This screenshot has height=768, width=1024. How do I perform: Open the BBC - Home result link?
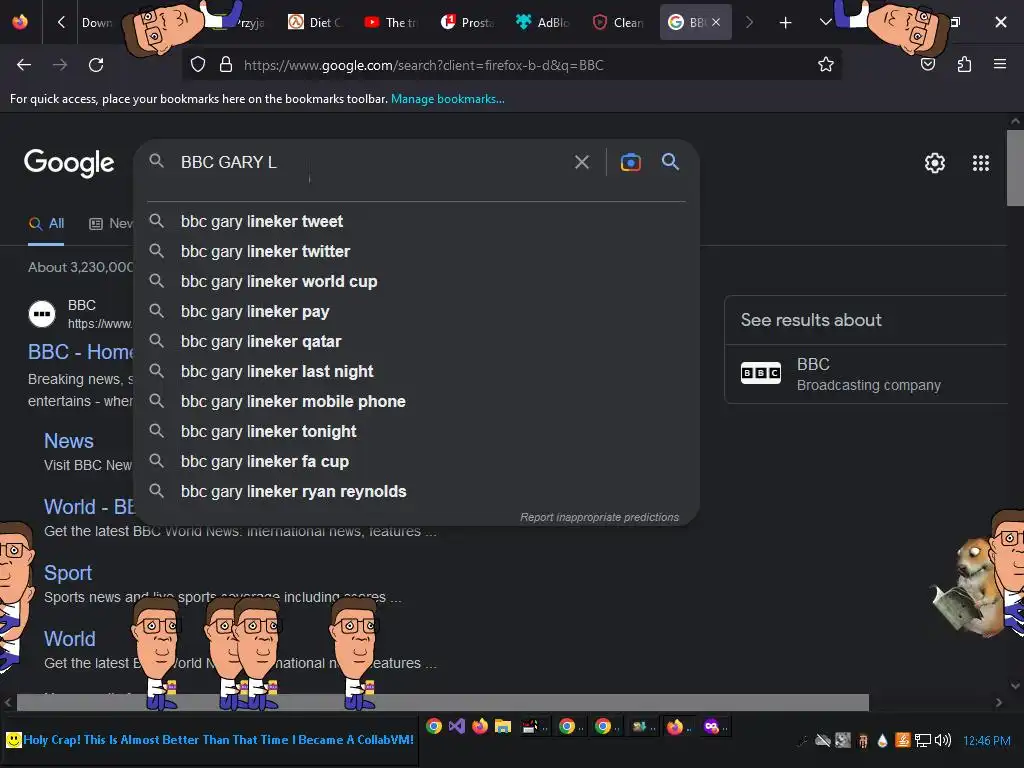pyautogui.click(x=80, y=352)
